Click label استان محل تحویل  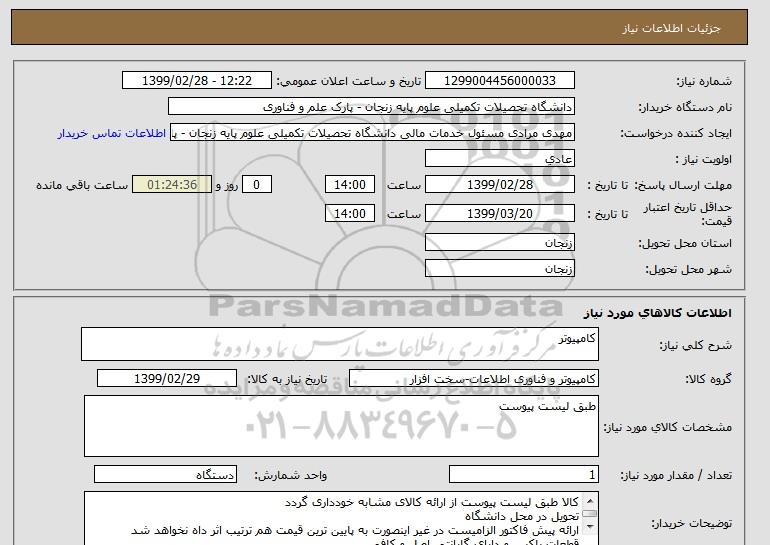[685, 244]
